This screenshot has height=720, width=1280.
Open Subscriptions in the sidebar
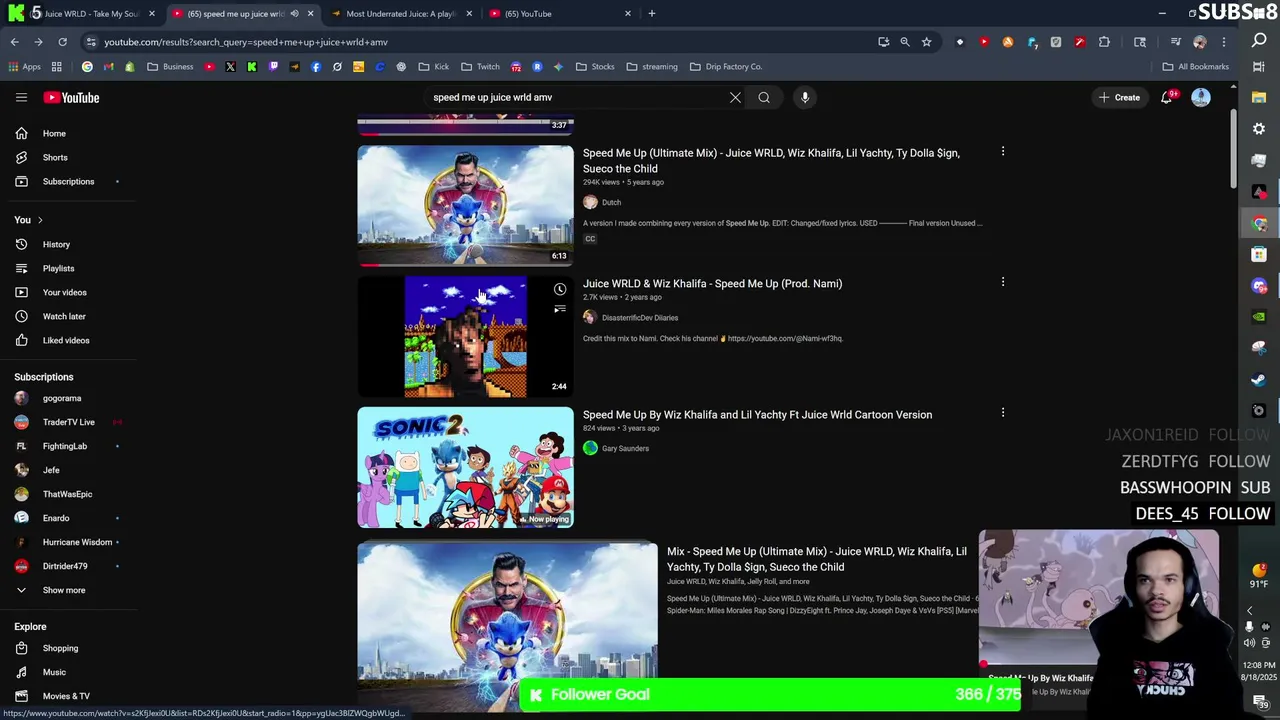point(68,181)
